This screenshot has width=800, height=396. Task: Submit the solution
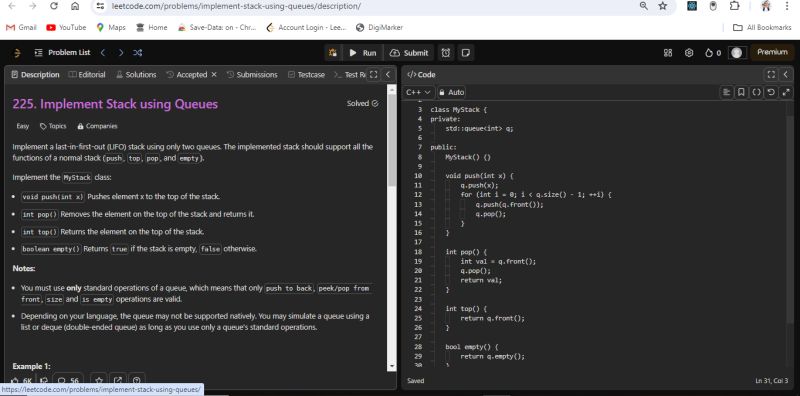point(409,53)
